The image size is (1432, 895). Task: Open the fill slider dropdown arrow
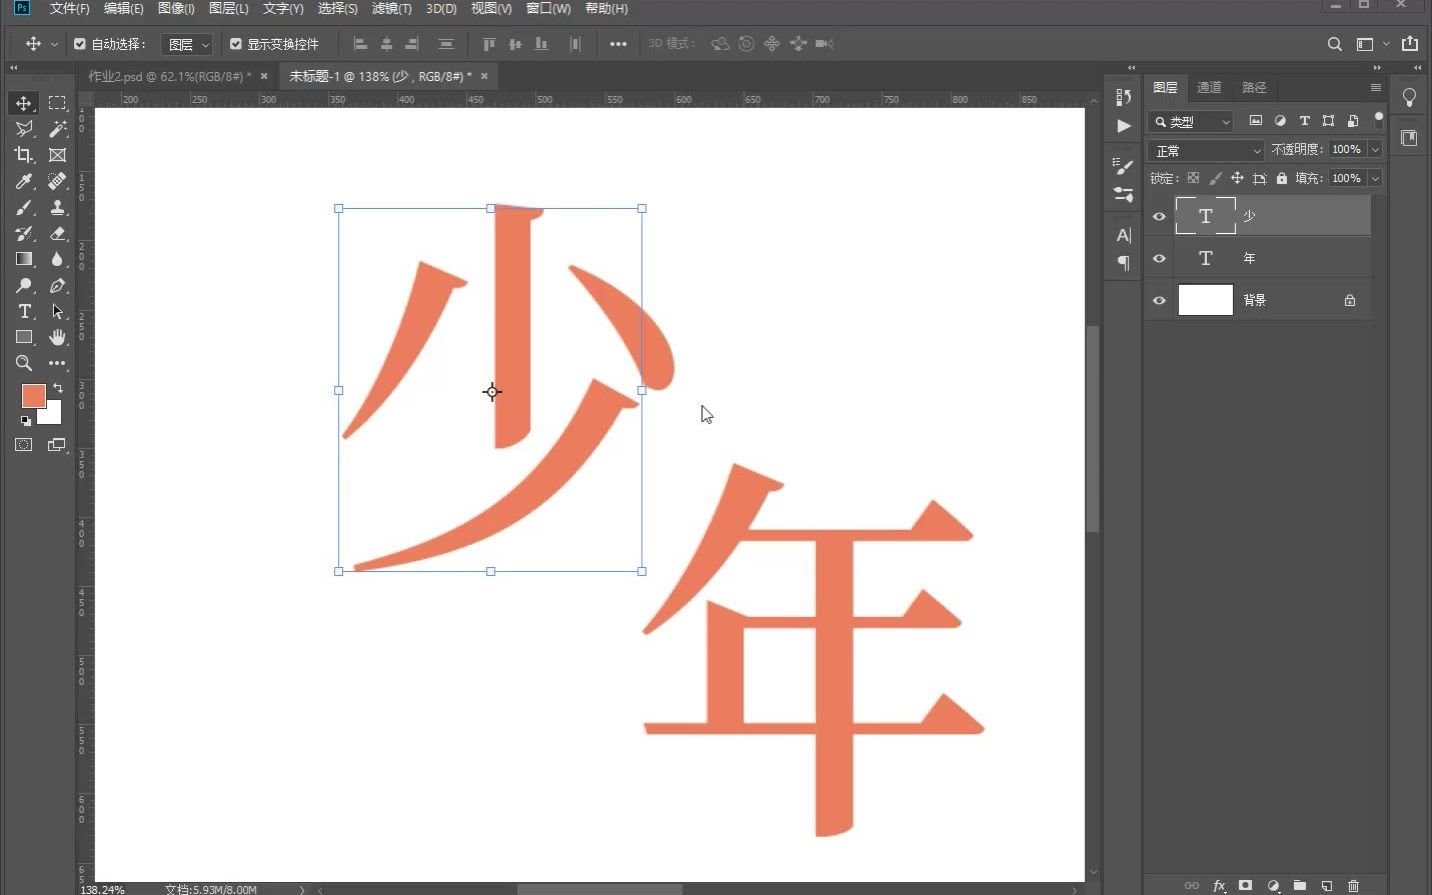tap(1375, 178)
